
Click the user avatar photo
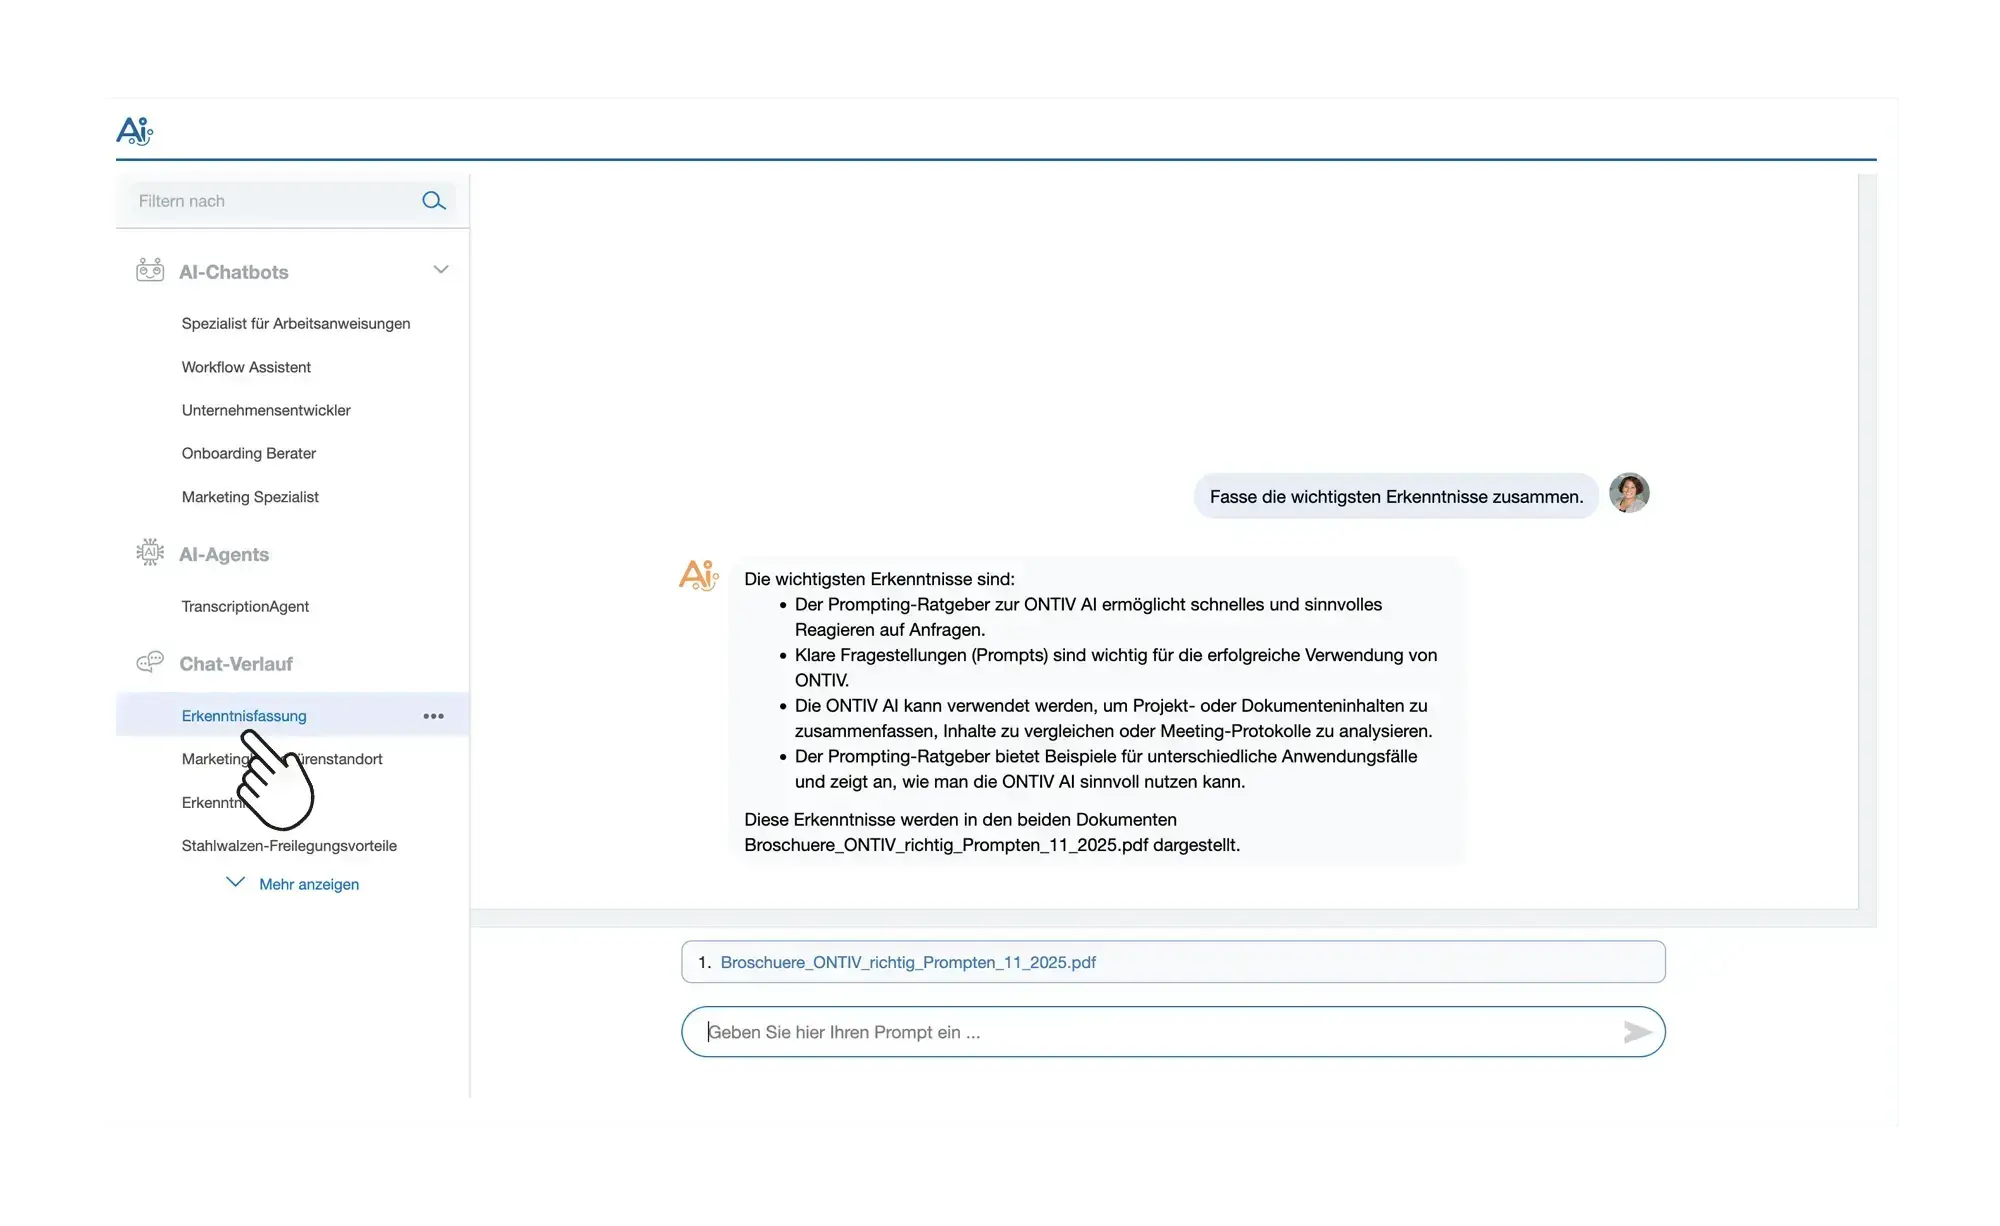click(x=1628, y=493)
